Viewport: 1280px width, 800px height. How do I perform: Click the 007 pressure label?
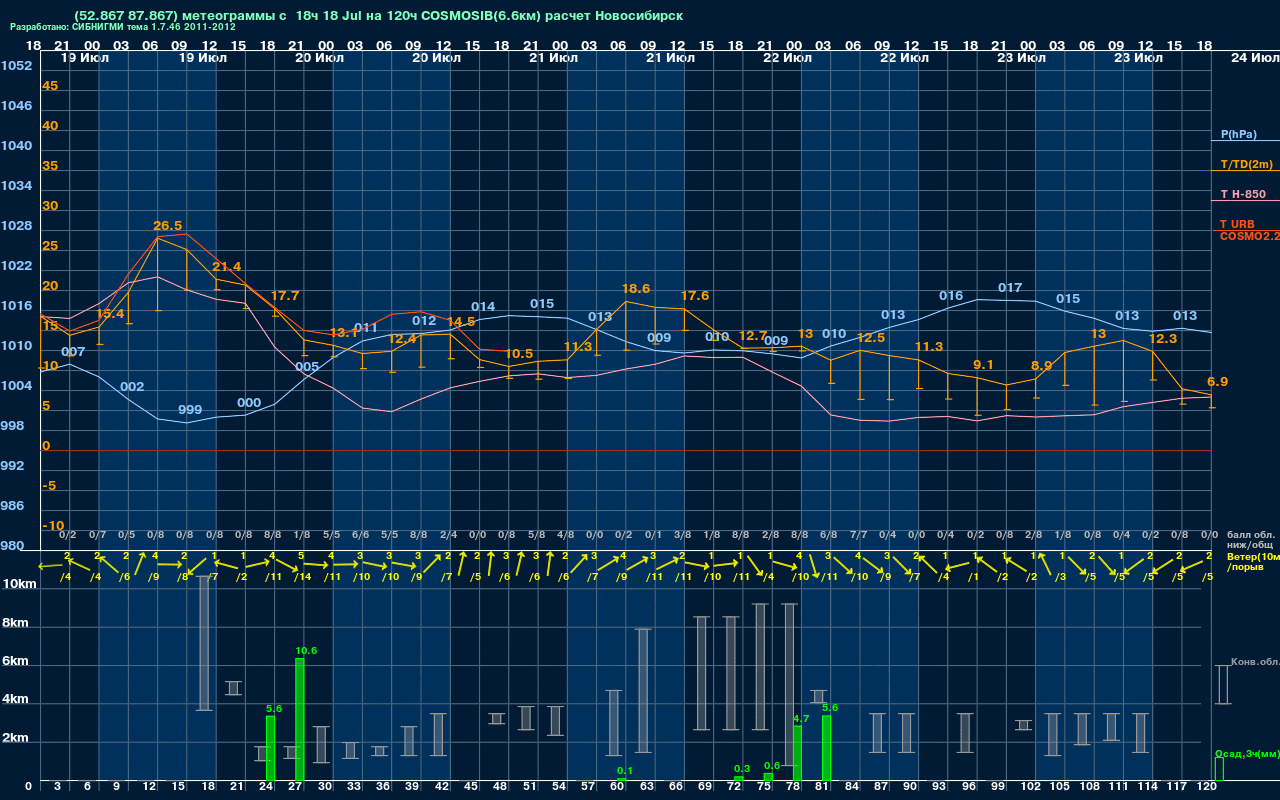(x=73, y=352)
